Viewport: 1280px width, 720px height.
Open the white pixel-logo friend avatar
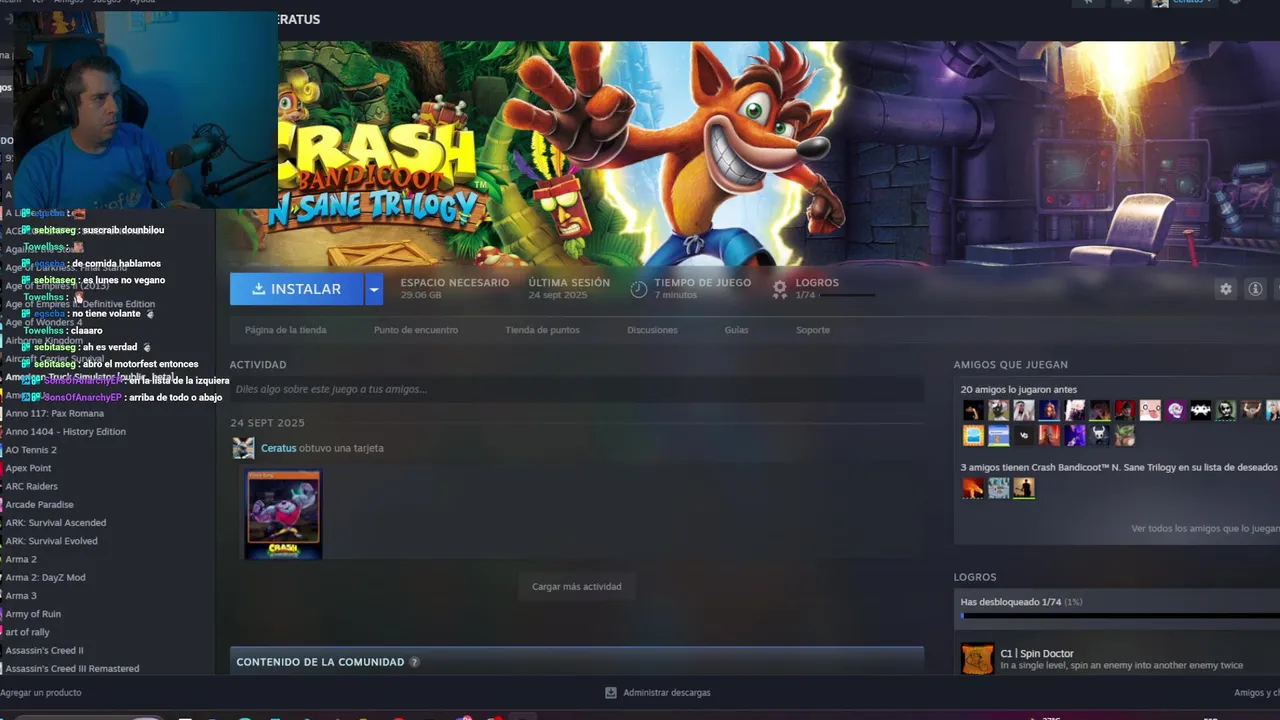[1200, 410]
